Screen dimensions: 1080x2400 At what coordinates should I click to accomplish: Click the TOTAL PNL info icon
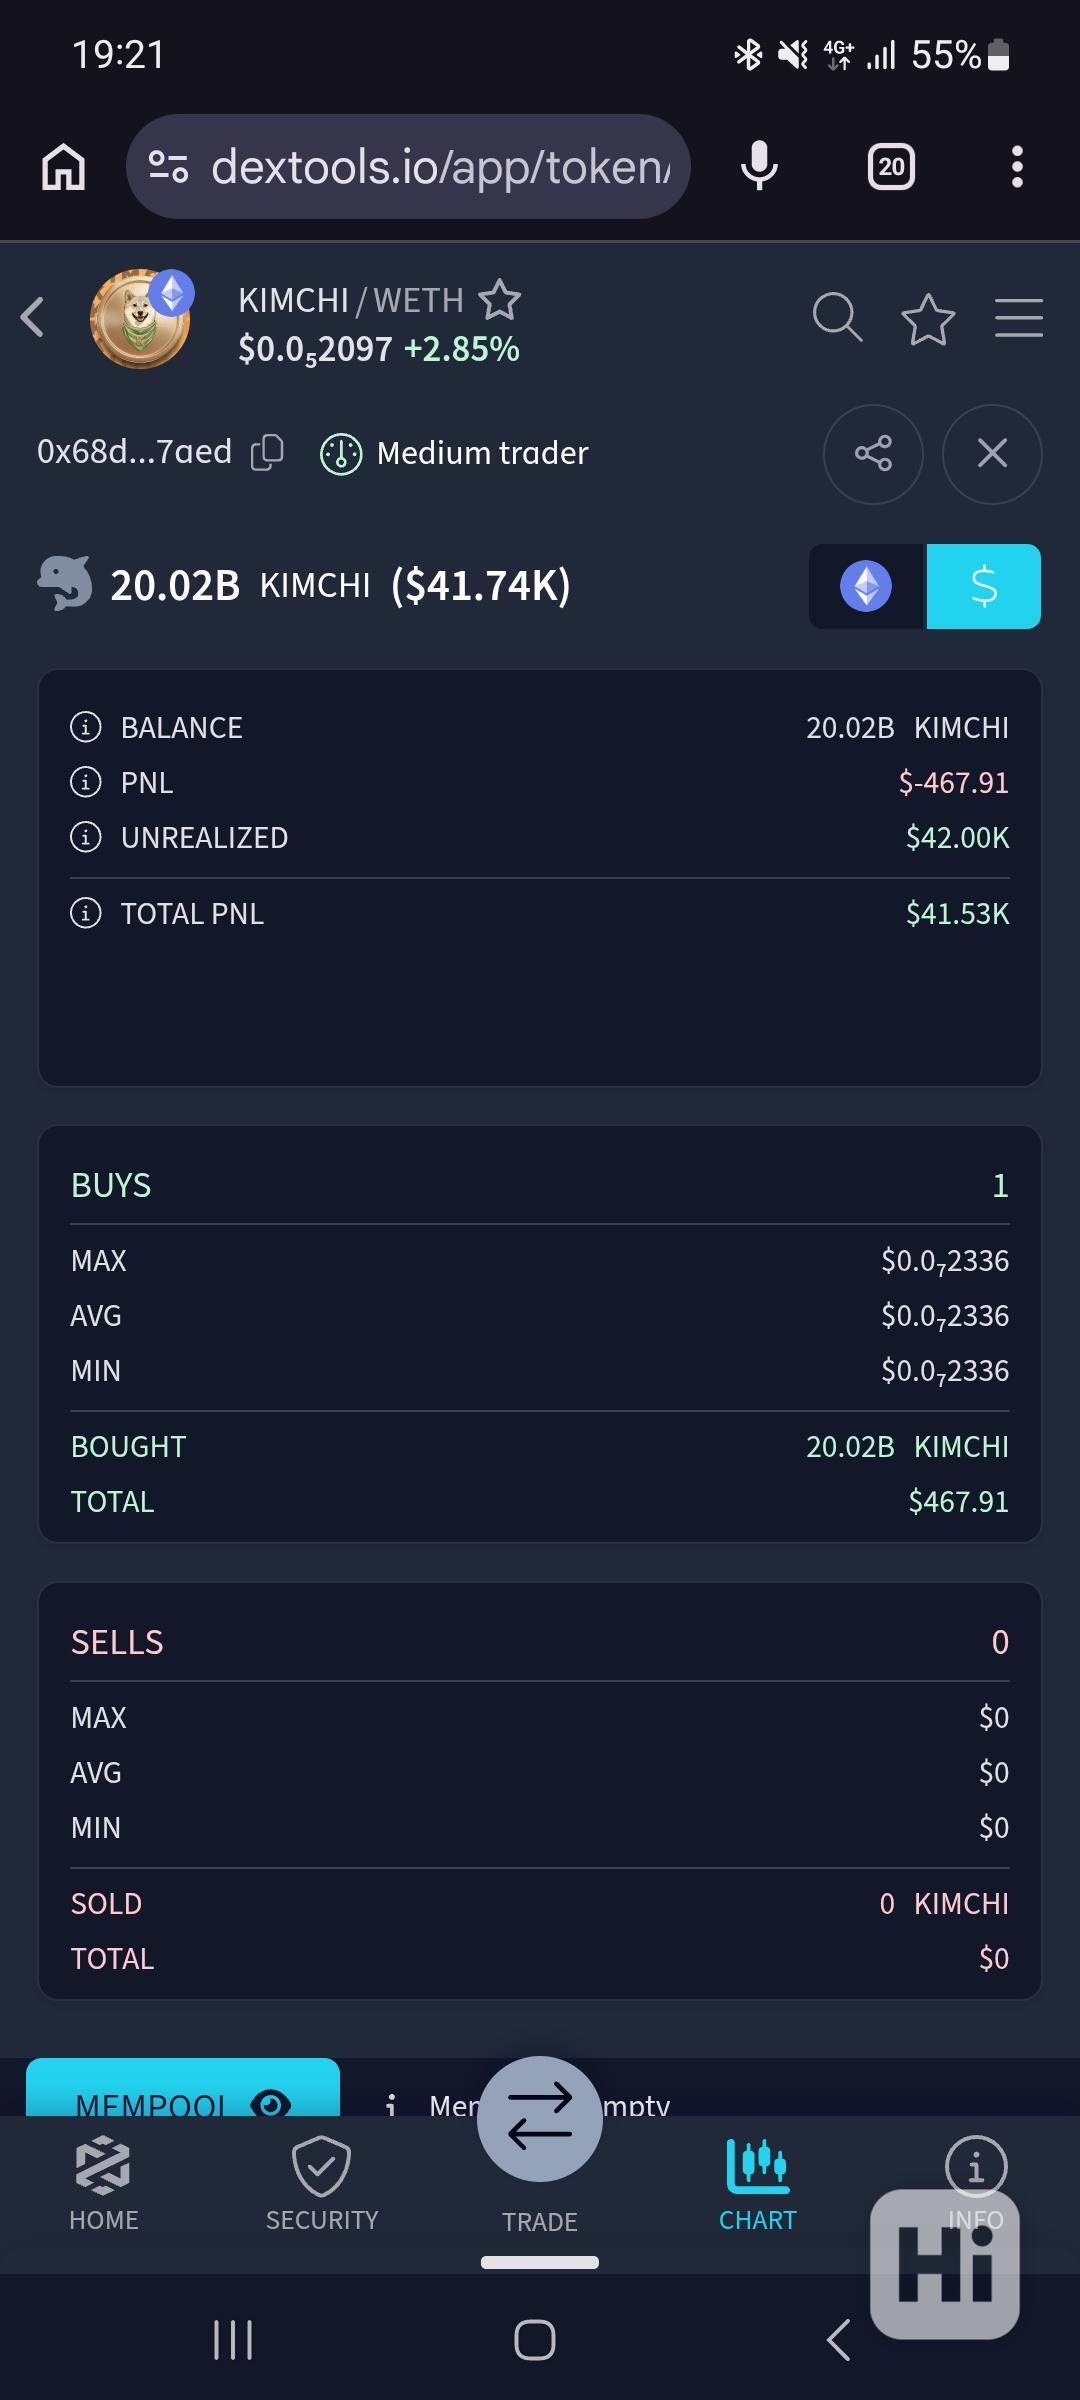(x=86, y=913)
